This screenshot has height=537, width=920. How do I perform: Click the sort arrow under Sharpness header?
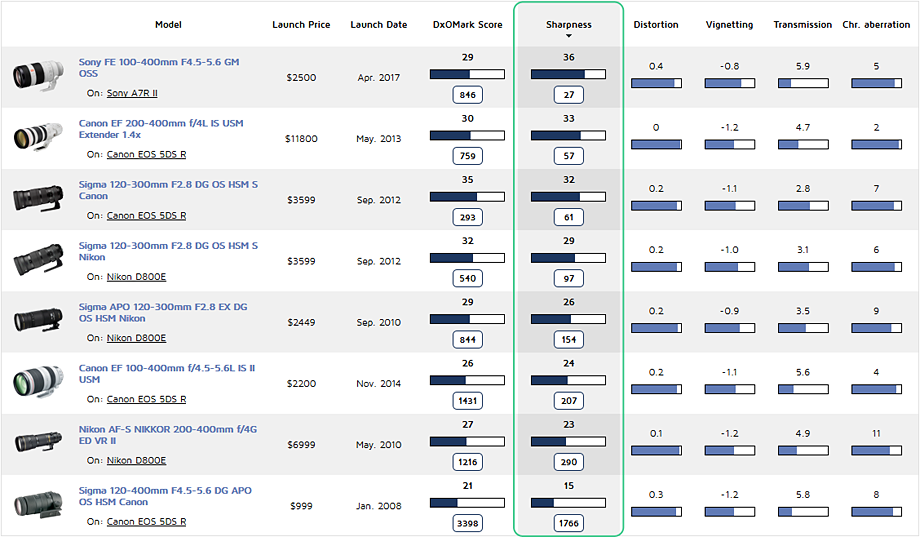point(568,36)
